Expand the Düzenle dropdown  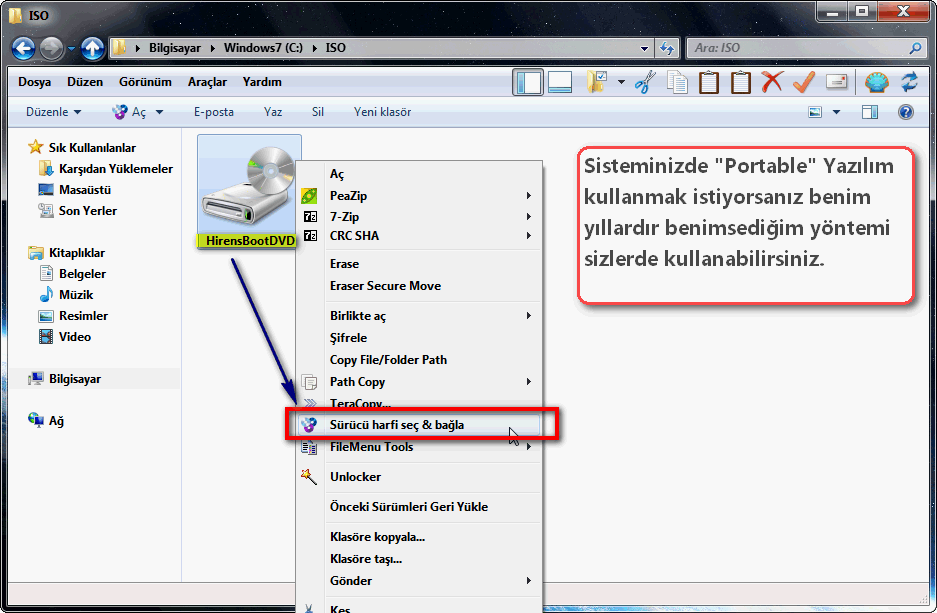coord(54,112)
